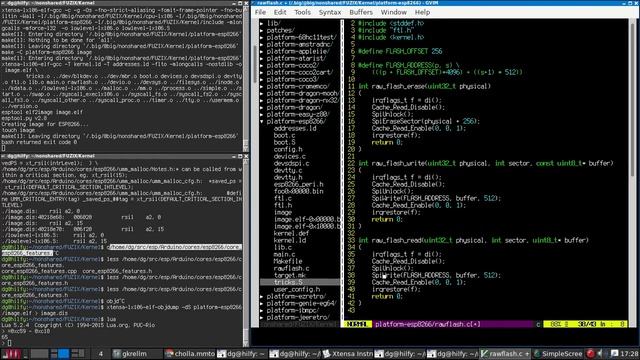Switch to SimpleScreen taskbar button

(x=558, y=354)
